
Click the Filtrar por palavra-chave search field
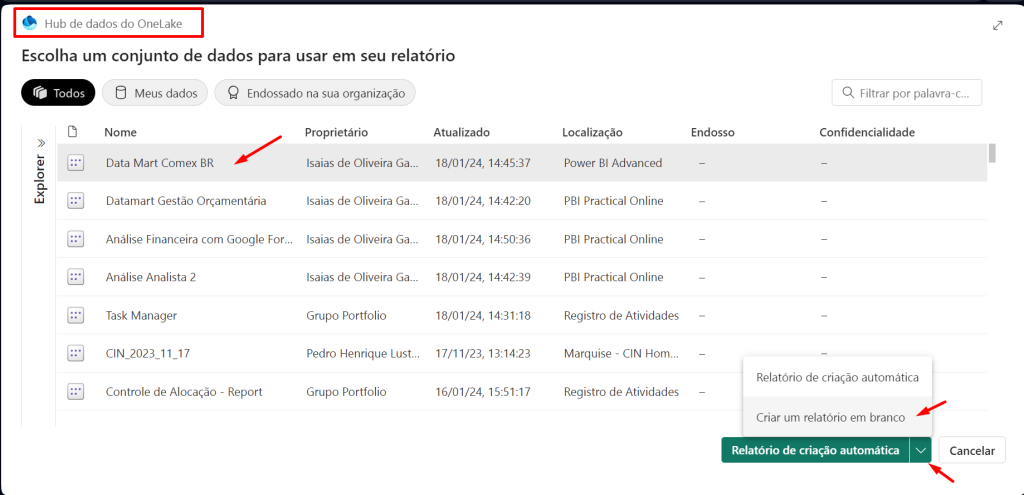(x=914, y=93)
